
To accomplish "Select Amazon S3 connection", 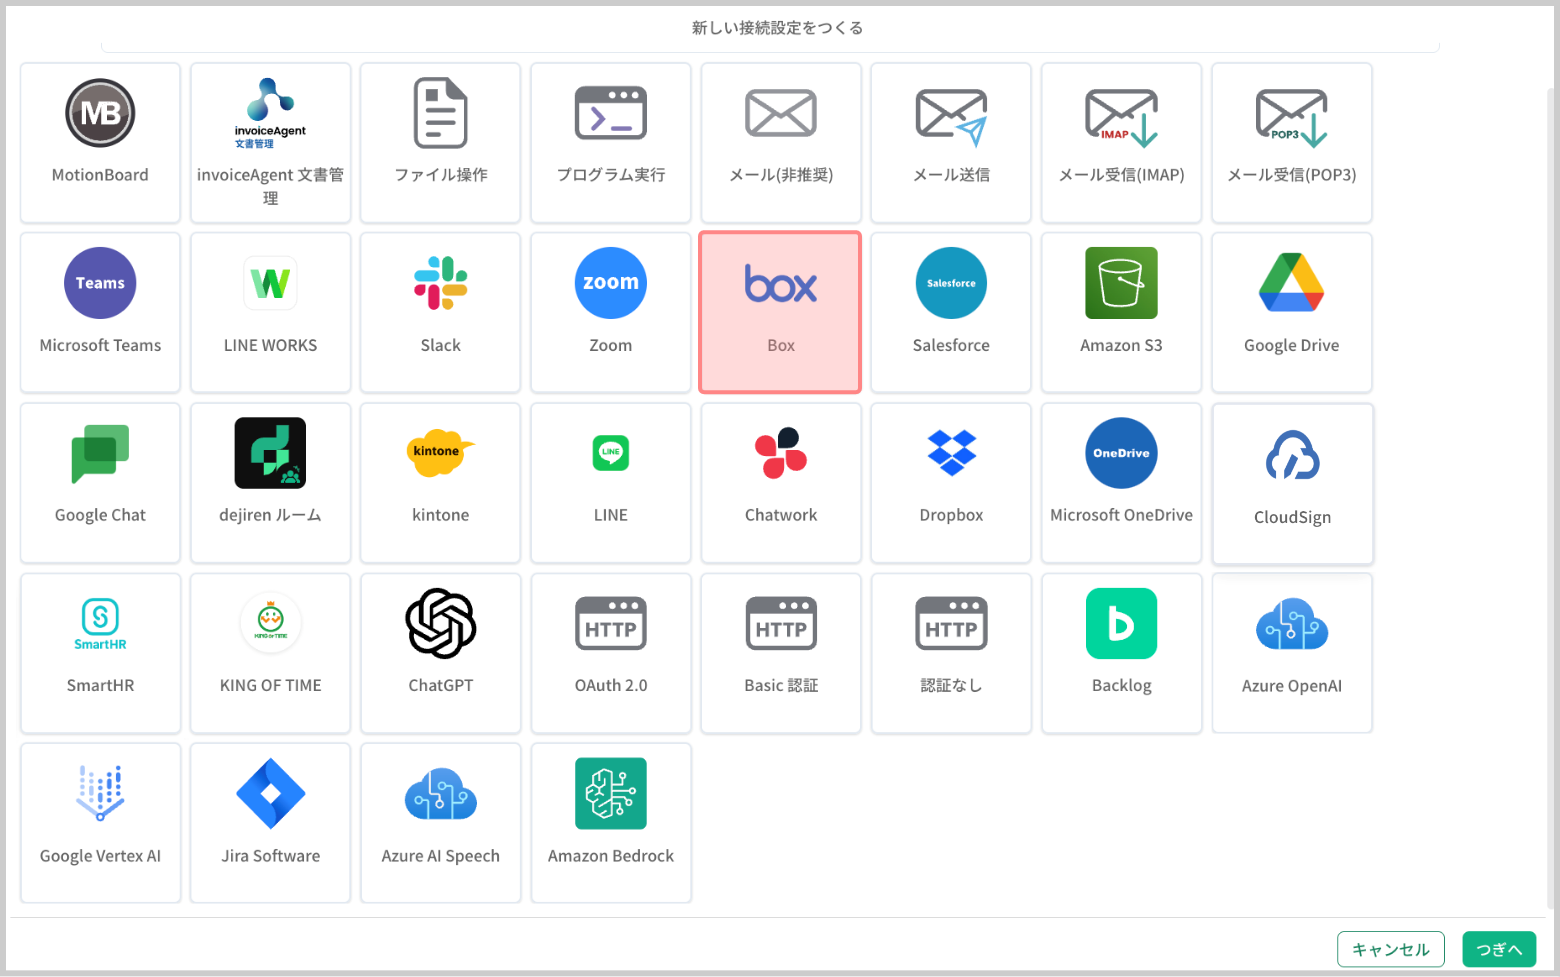I will coord(1121,313).
